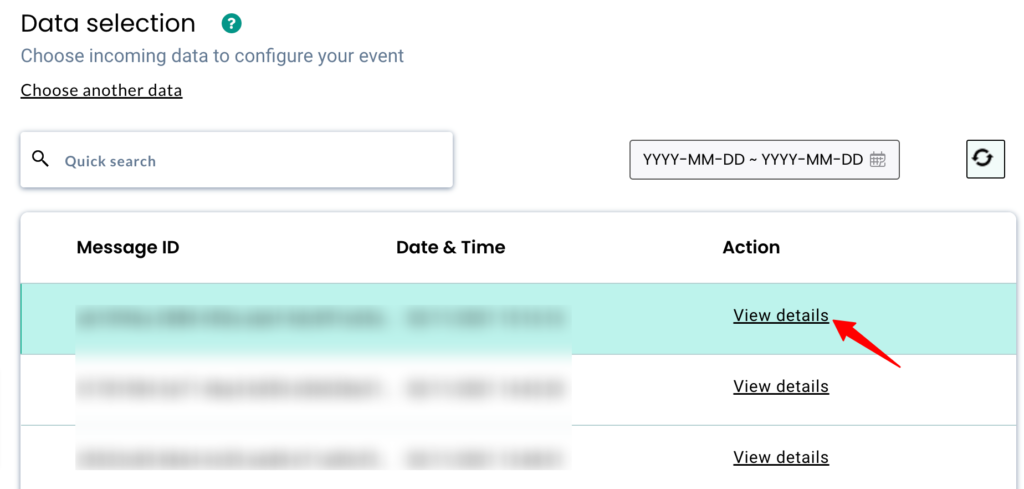Open View details in the second row
Image resolution: width=1024 pixels, height=489 pixels.
[781, 387]
